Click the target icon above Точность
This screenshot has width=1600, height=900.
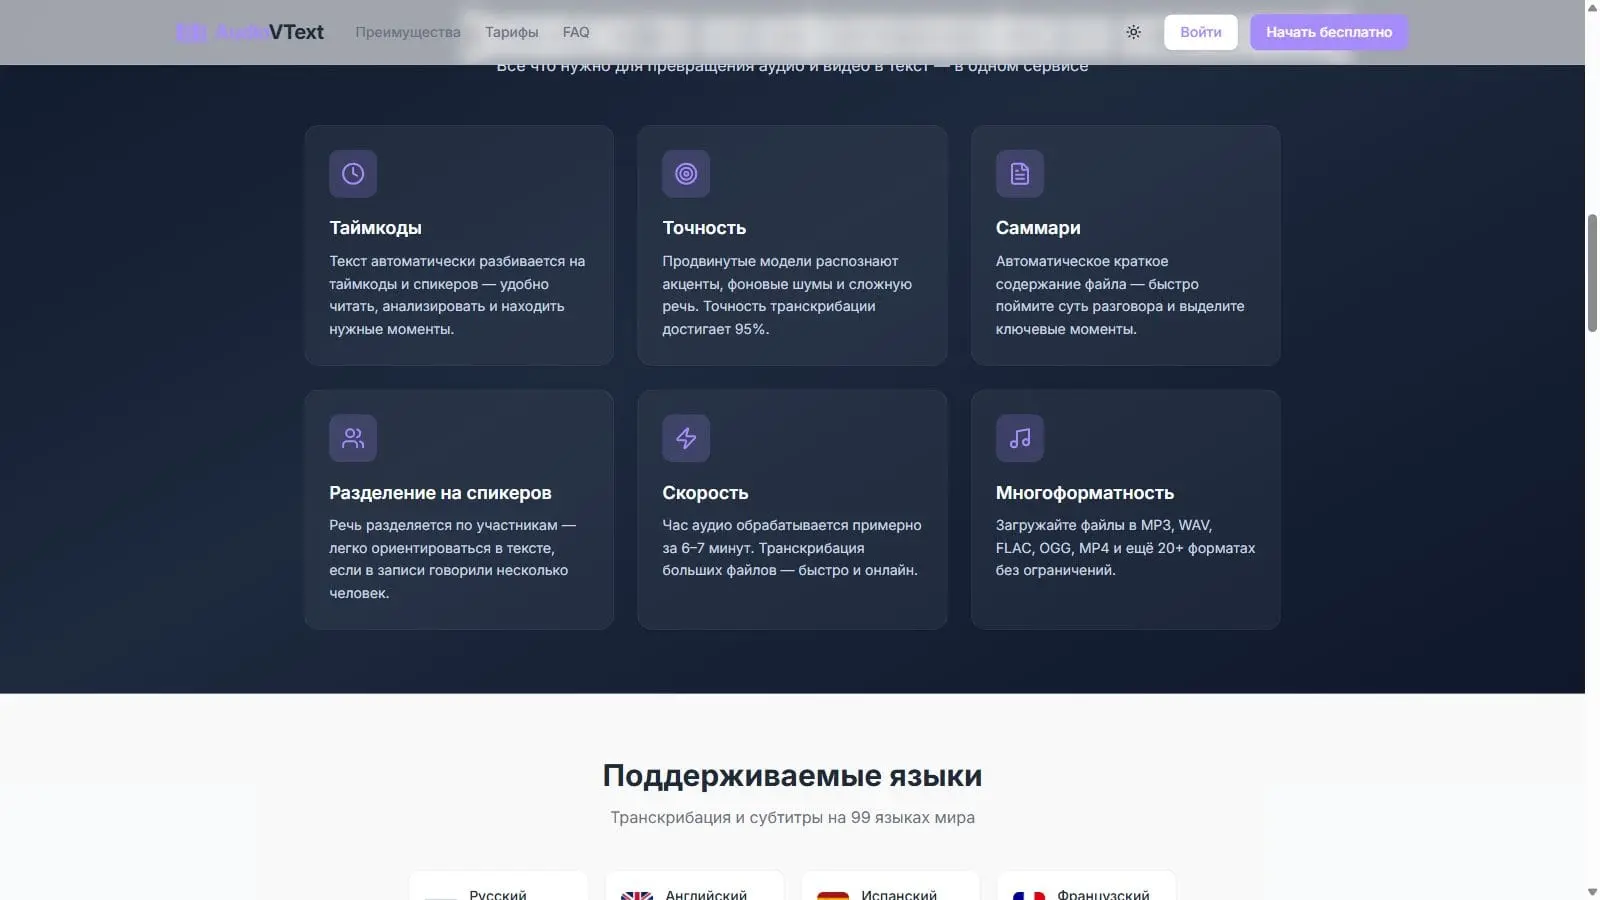(x=686, y=174)
